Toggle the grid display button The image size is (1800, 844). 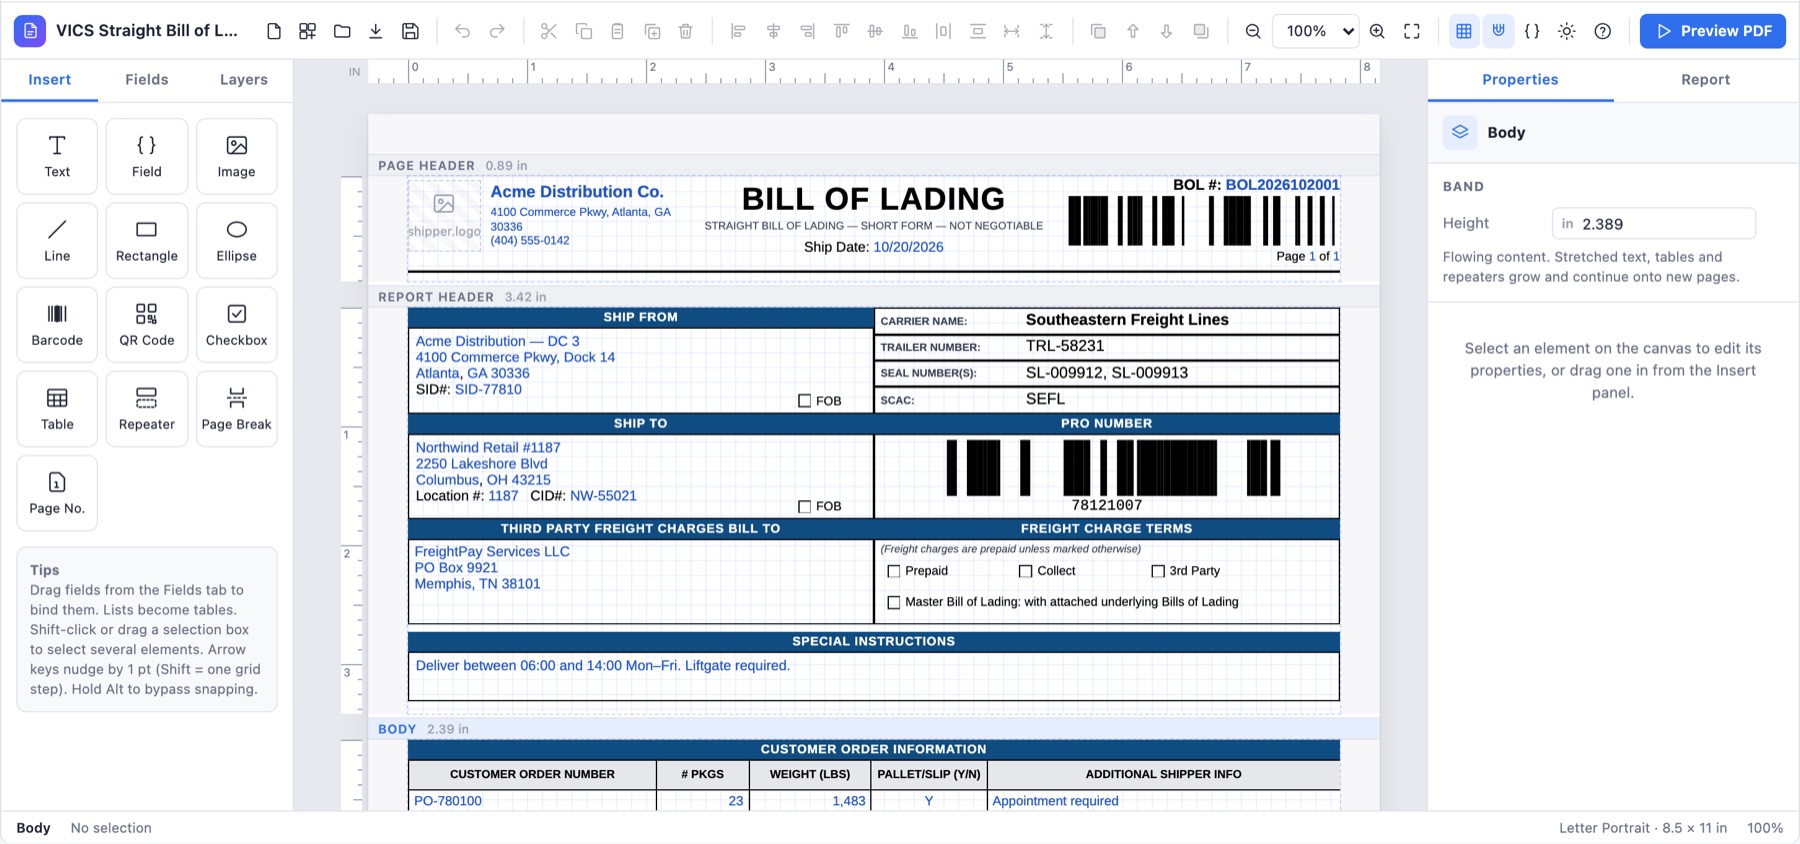[x=1464, y=31]
